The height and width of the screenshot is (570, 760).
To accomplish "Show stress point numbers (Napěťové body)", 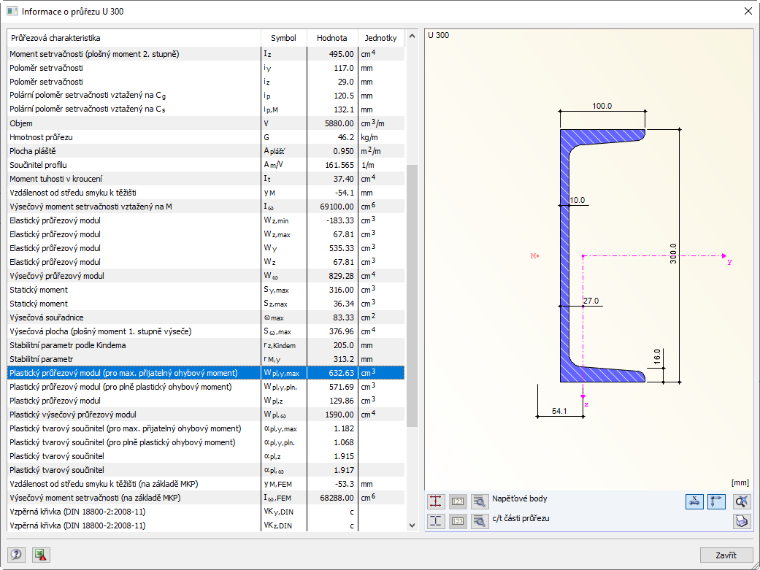I will [458, 501].
